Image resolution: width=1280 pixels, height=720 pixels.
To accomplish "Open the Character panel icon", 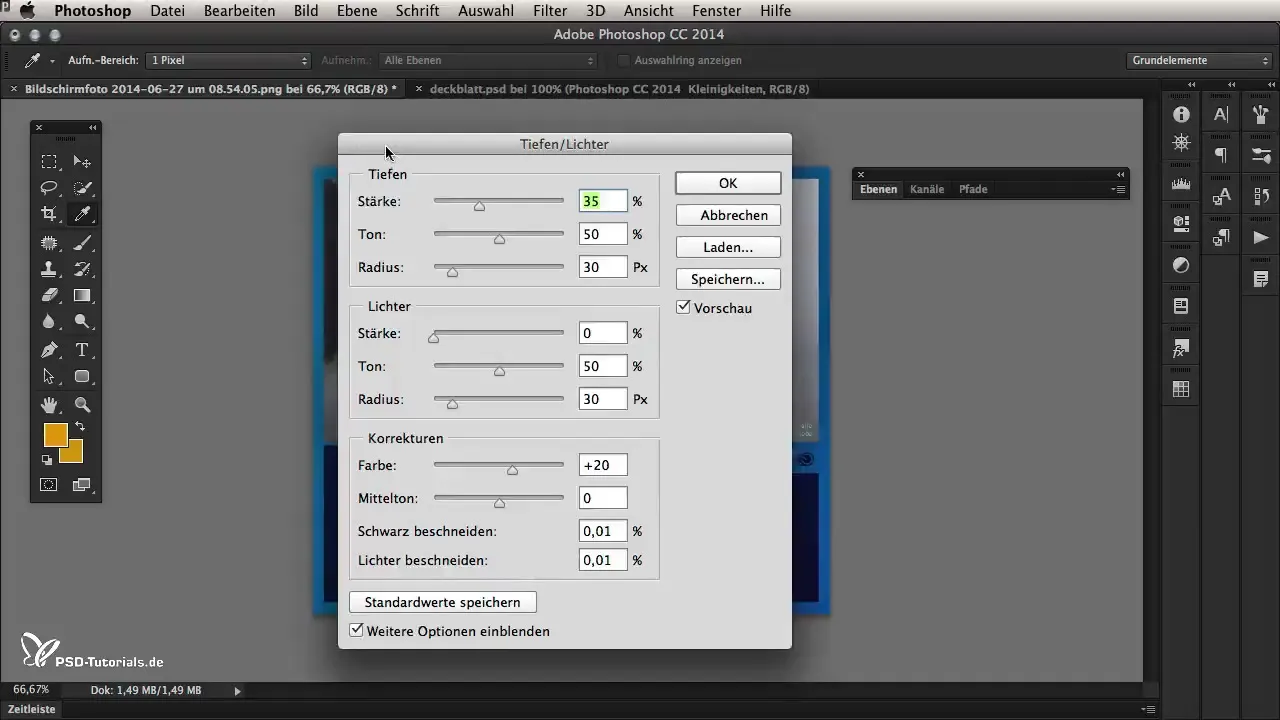I will 1221,115.
